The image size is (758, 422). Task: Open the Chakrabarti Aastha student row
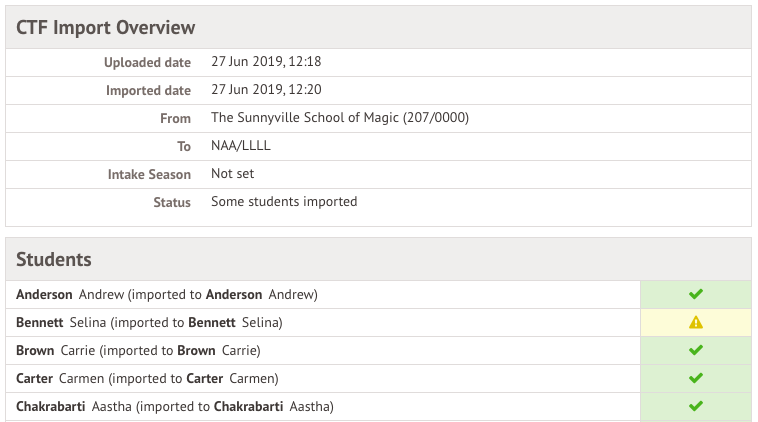pyautogui.click(x=174, y=407)
